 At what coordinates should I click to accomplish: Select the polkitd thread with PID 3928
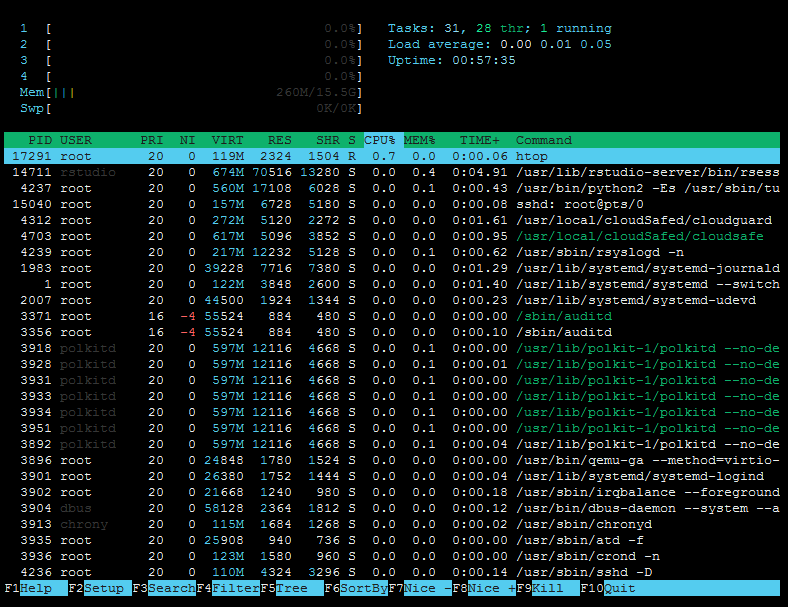pos(392,364)
